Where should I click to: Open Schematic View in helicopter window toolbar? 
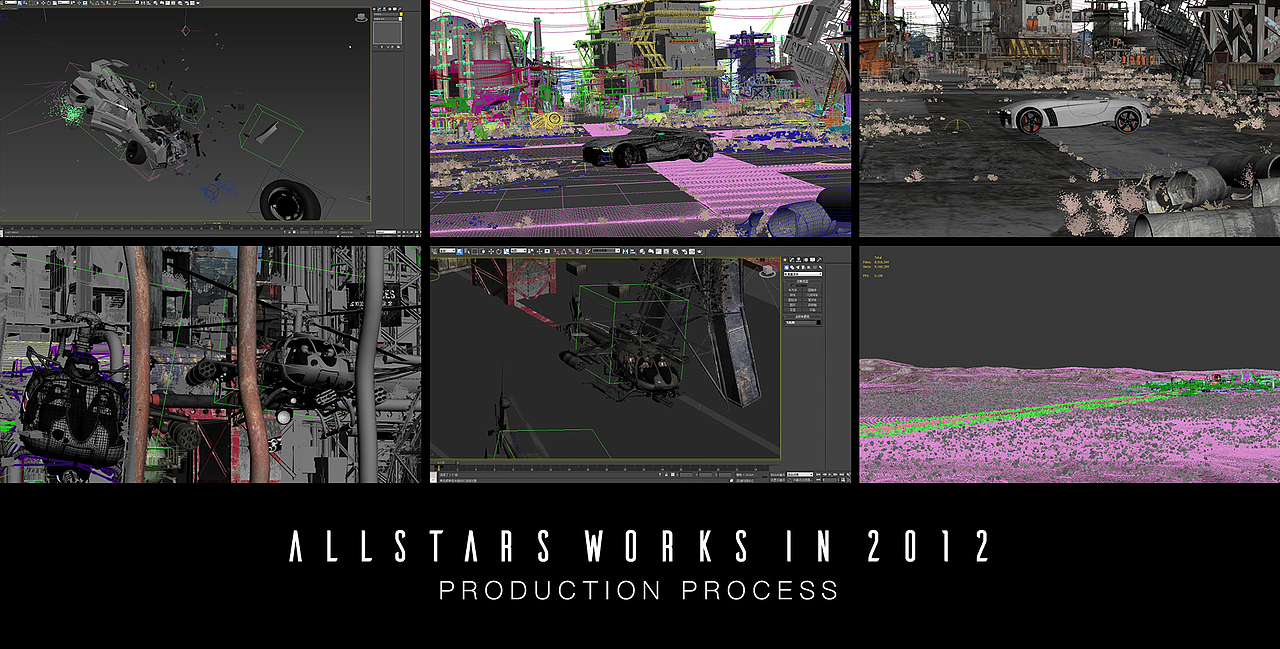[666, 251]
